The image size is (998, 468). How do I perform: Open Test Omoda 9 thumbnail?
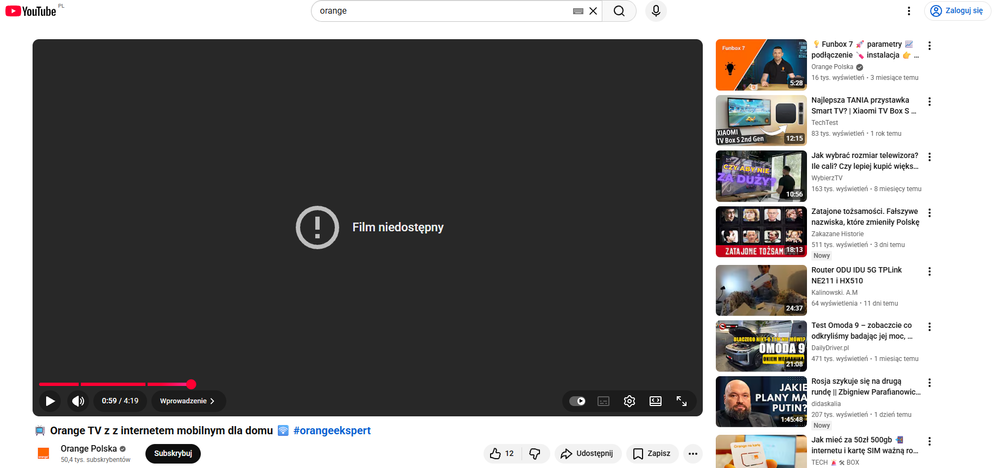pyautogui.click(x=761, y=346)
